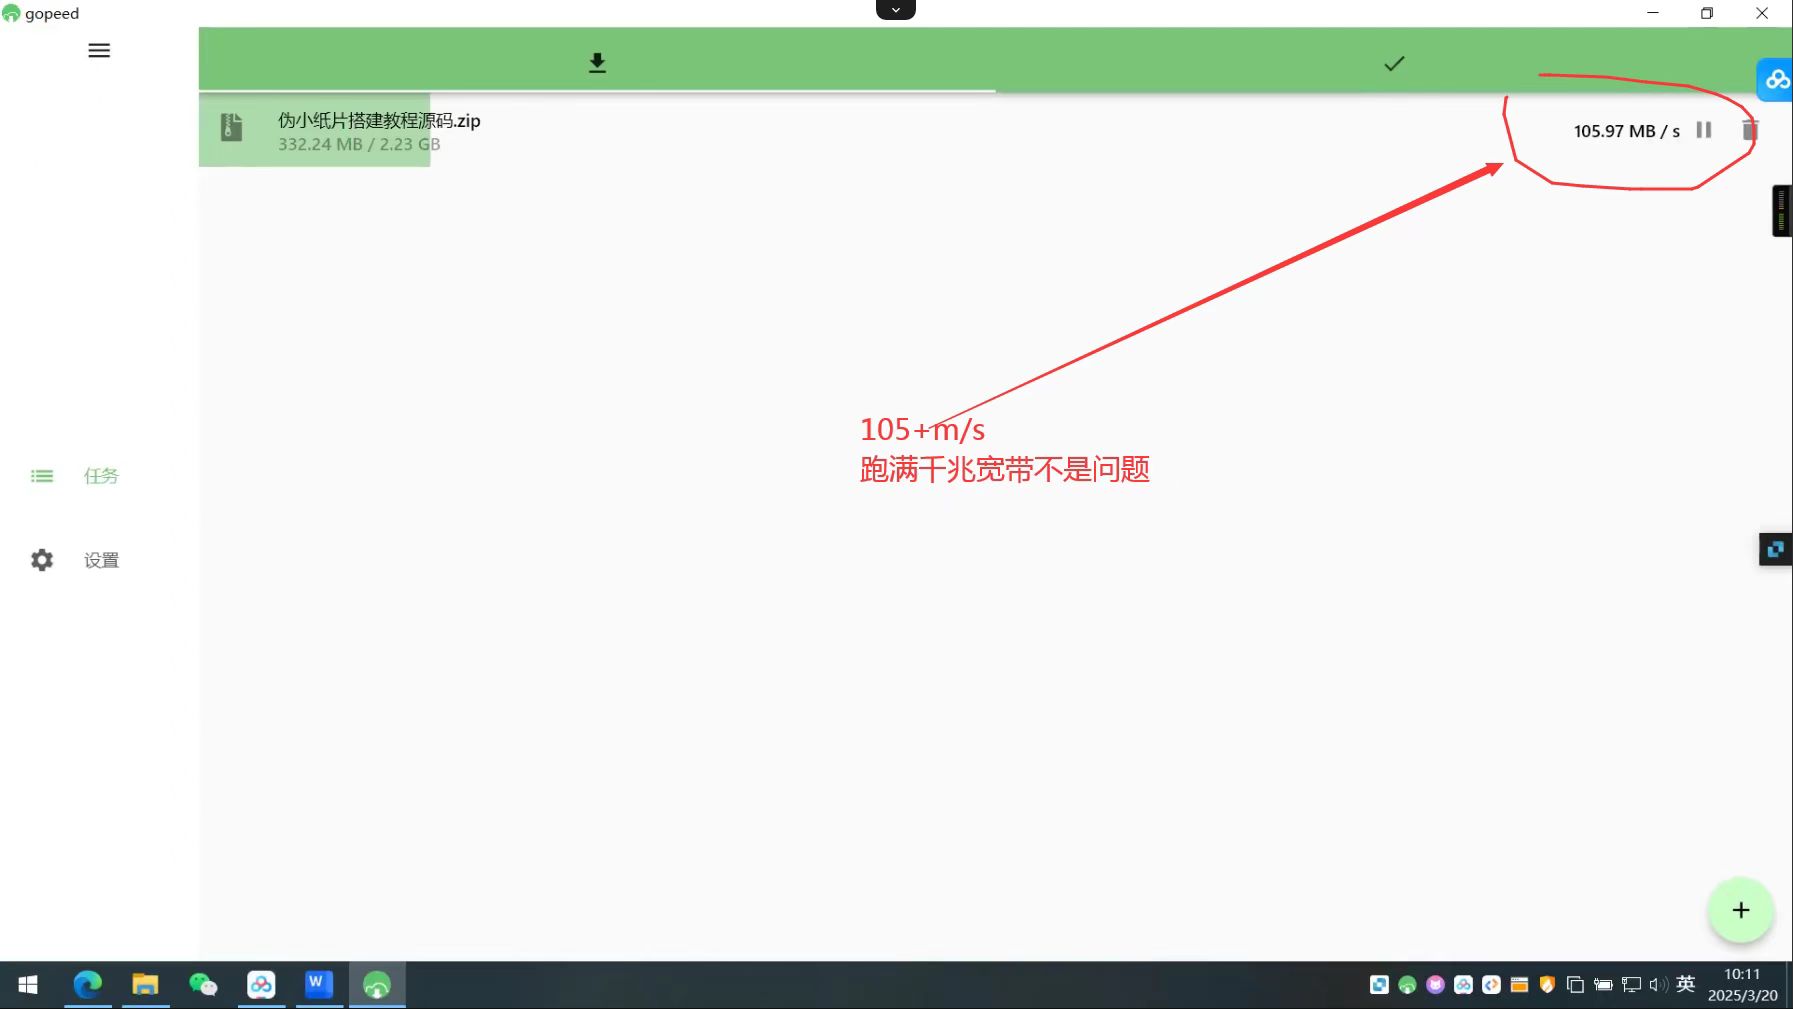Switch to the completed tasks tab

[x=1393, y=63]
